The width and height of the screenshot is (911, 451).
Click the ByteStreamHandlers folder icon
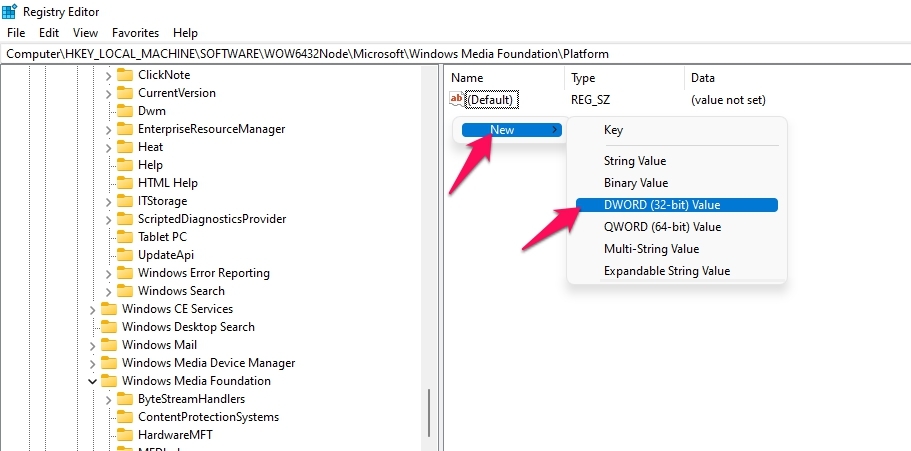coord(125,399)
